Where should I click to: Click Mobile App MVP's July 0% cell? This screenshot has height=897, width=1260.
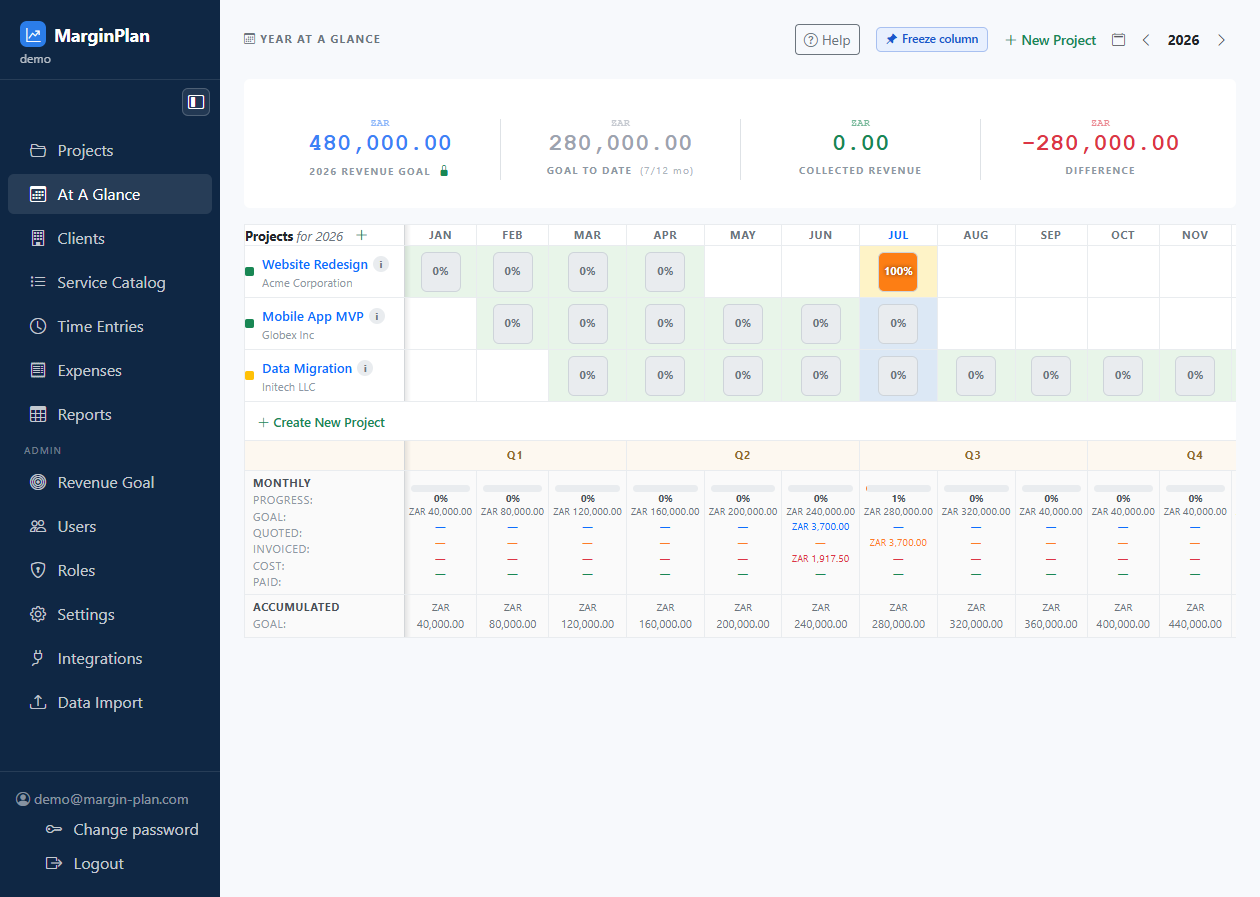898,324
